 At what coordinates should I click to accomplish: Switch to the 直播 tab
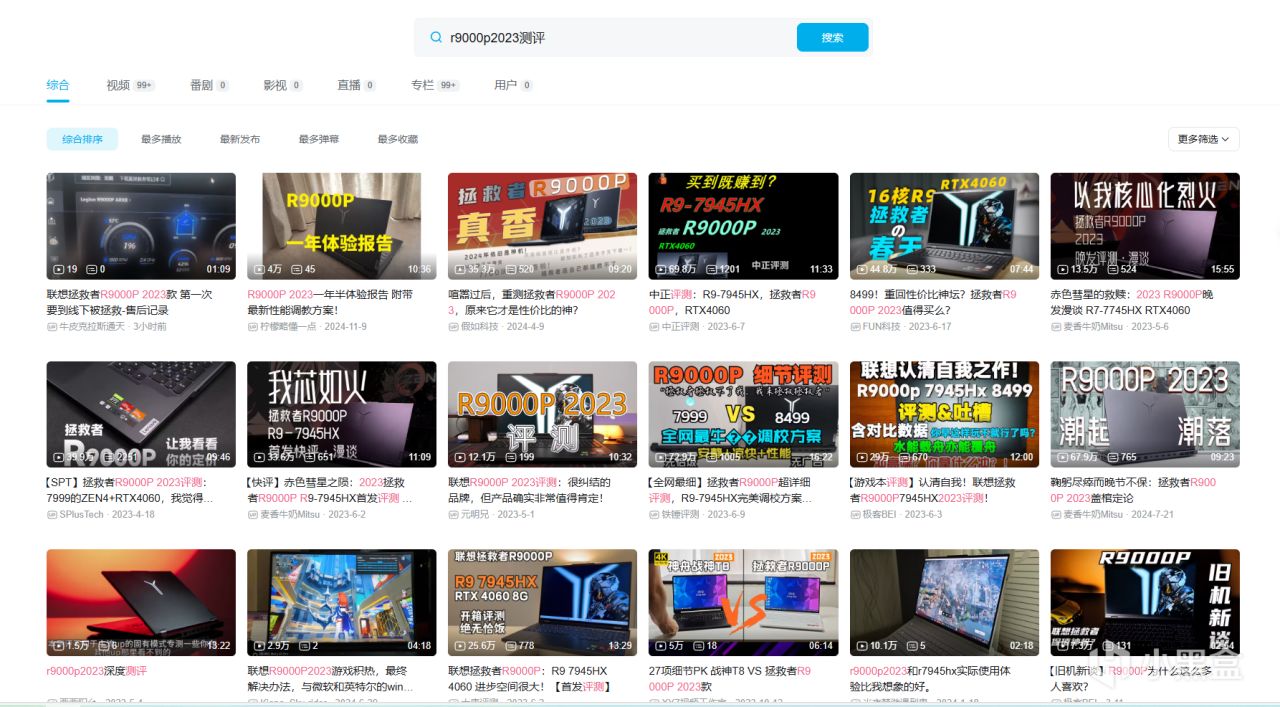coord(356,85)
